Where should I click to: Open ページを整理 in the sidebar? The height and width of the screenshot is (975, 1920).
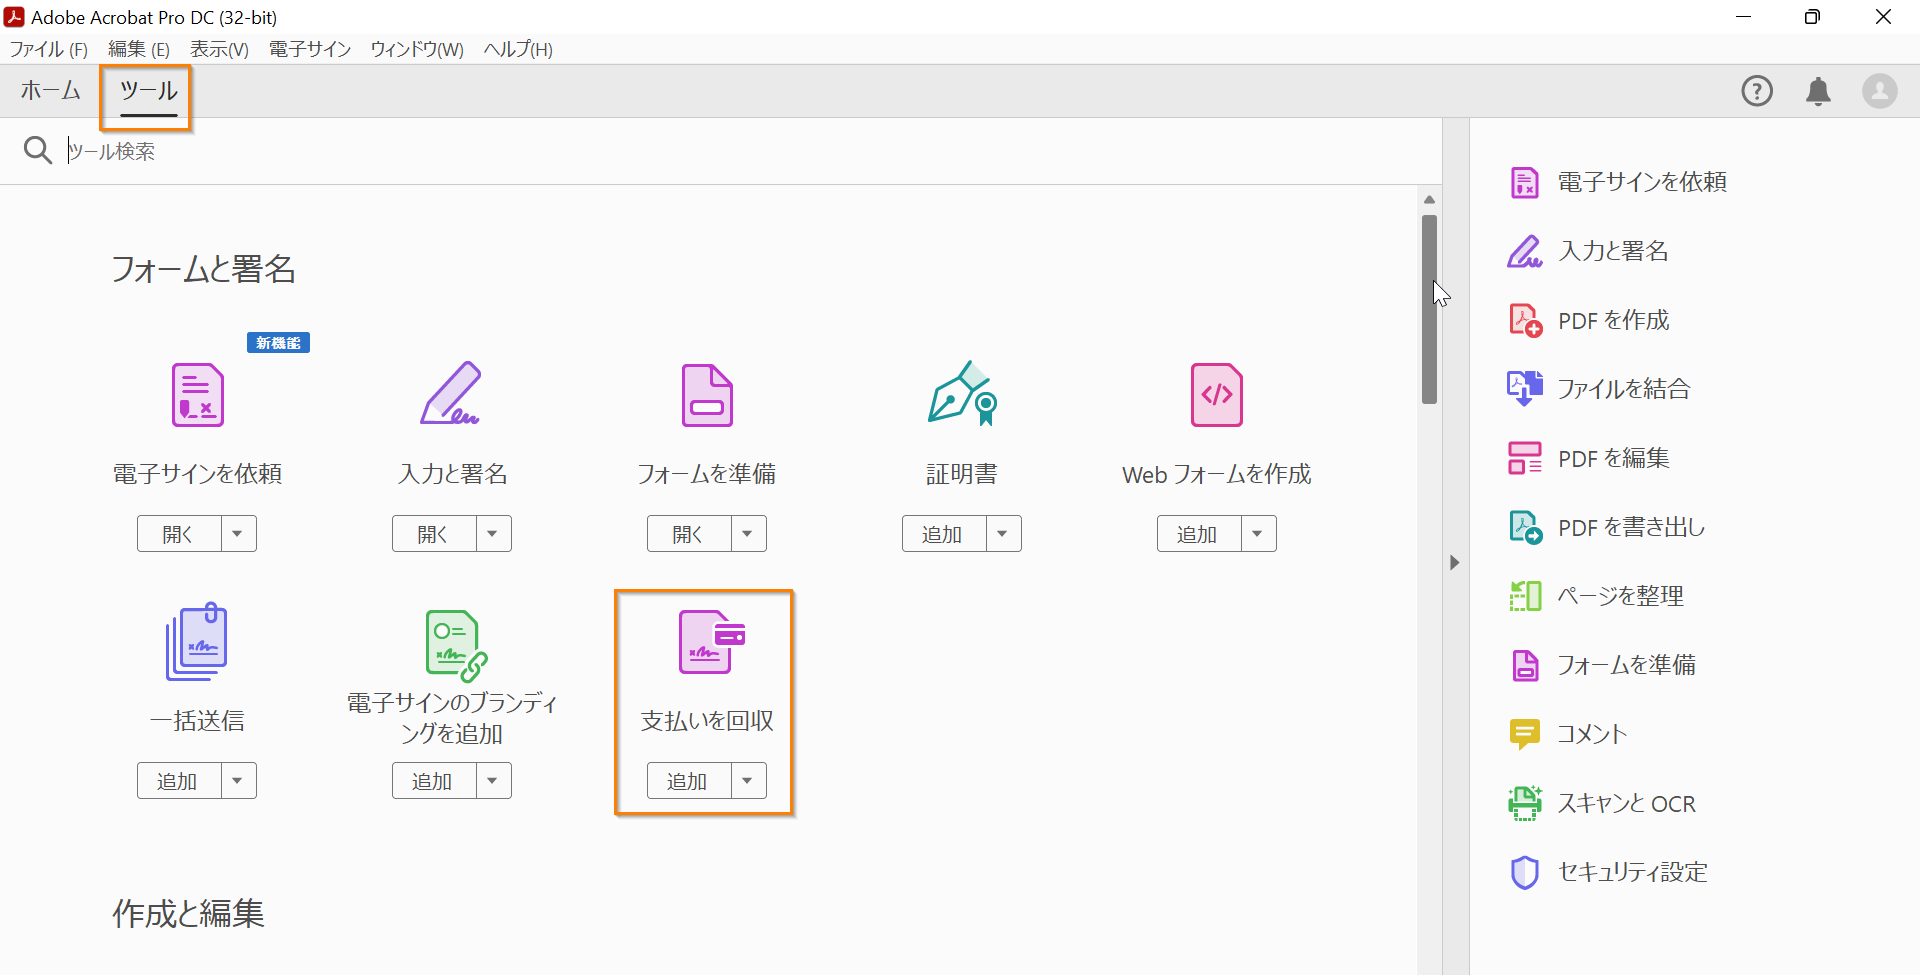[1621, 595]
